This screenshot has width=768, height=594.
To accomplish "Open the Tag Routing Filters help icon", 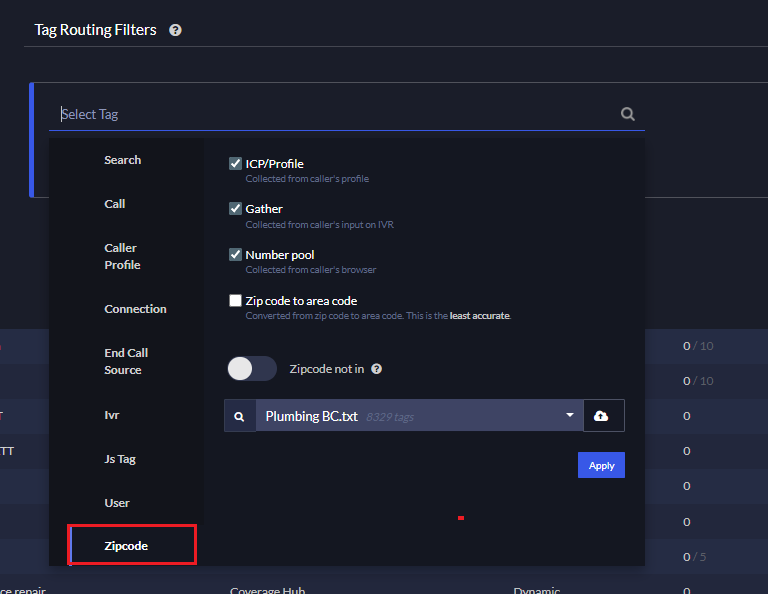I will (175, 30).
